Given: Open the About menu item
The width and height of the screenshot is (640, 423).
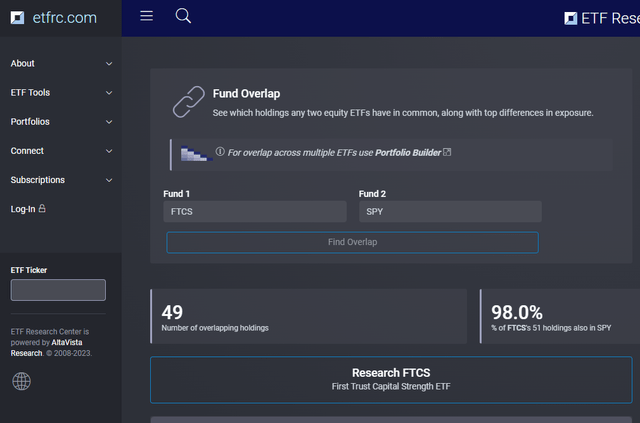Looking at the screenshot, I should coord(22,63).
